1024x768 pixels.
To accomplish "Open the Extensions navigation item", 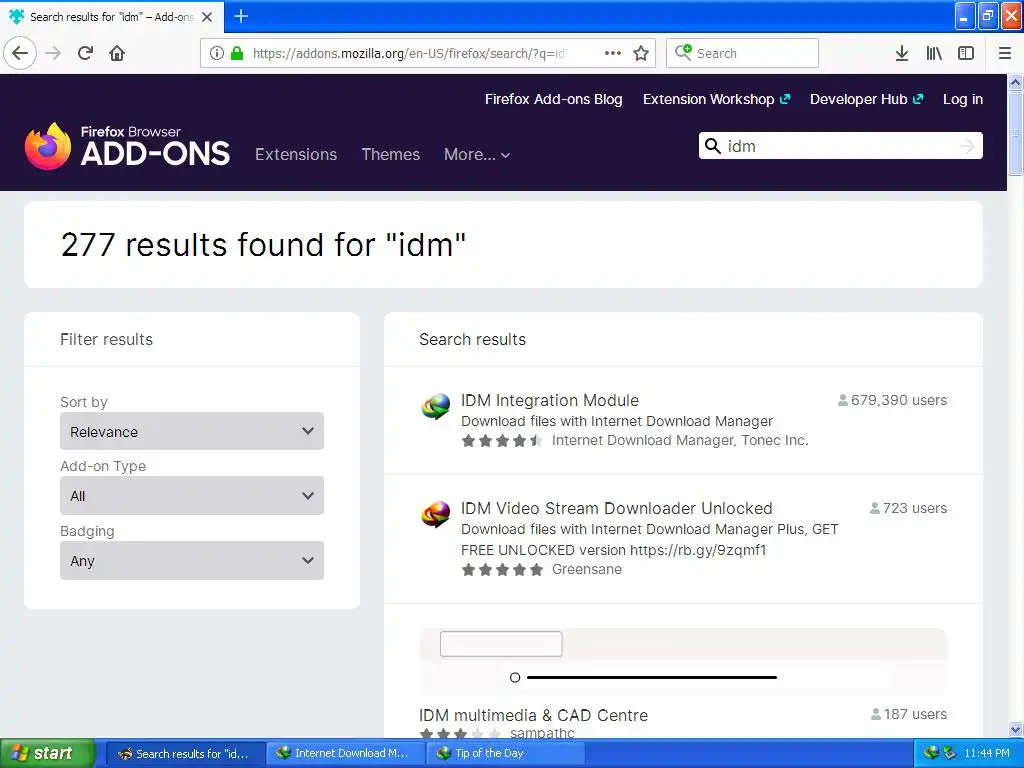I will 296,154.
